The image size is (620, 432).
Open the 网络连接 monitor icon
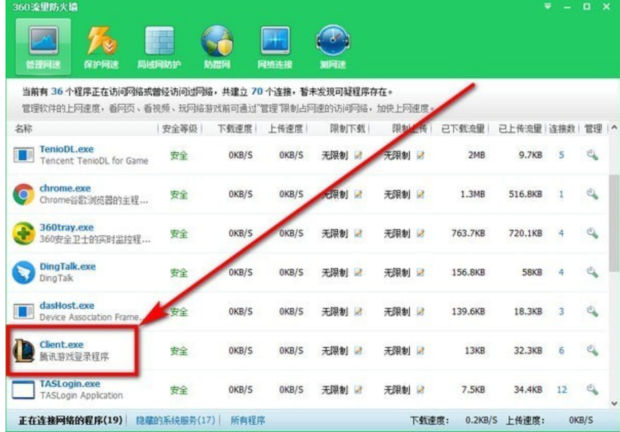[275, 41]
